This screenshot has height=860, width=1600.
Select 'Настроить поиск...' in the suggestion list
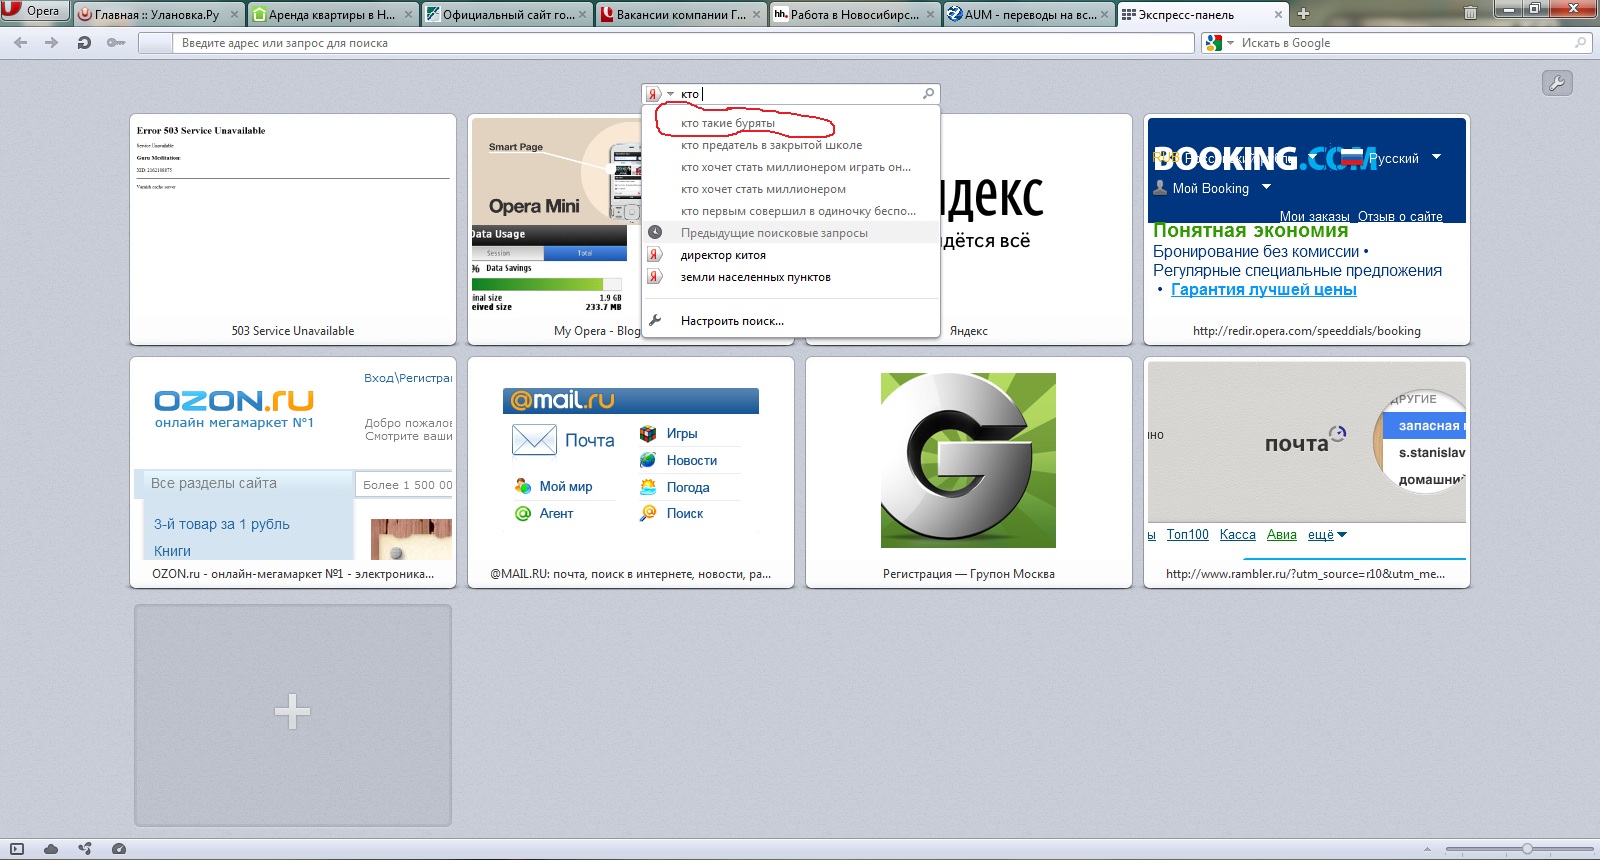[x=732, y=321]
